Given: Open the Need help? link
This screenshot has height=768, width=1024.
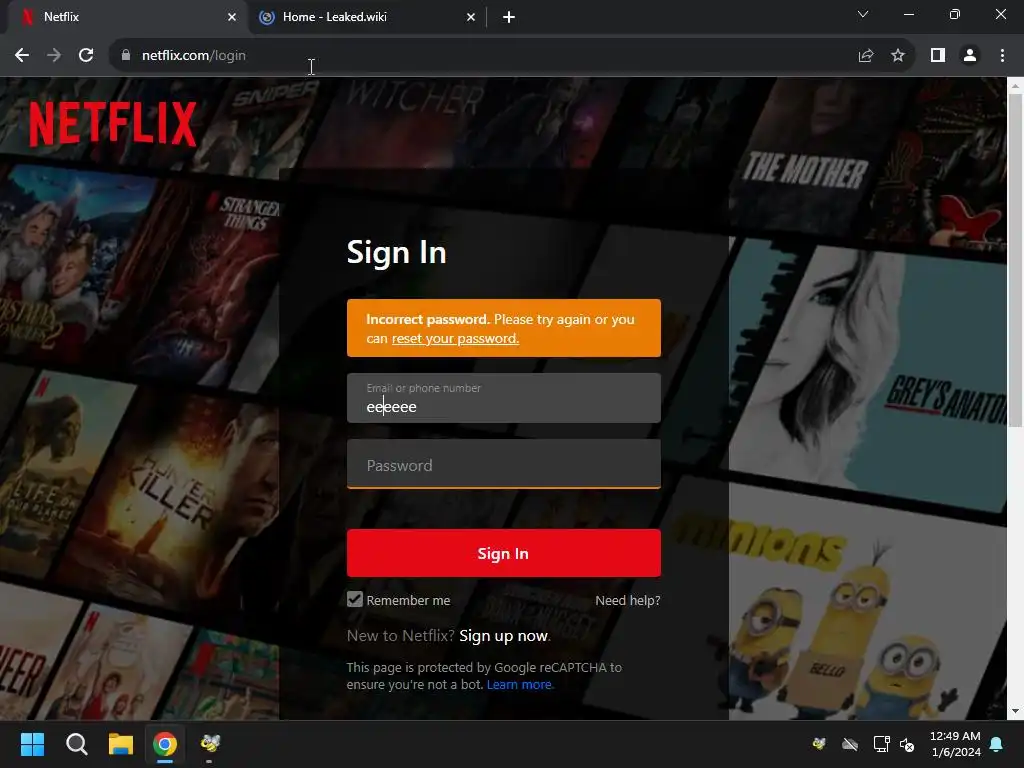Looking at the screenshot, I should [x=628, y=600].
